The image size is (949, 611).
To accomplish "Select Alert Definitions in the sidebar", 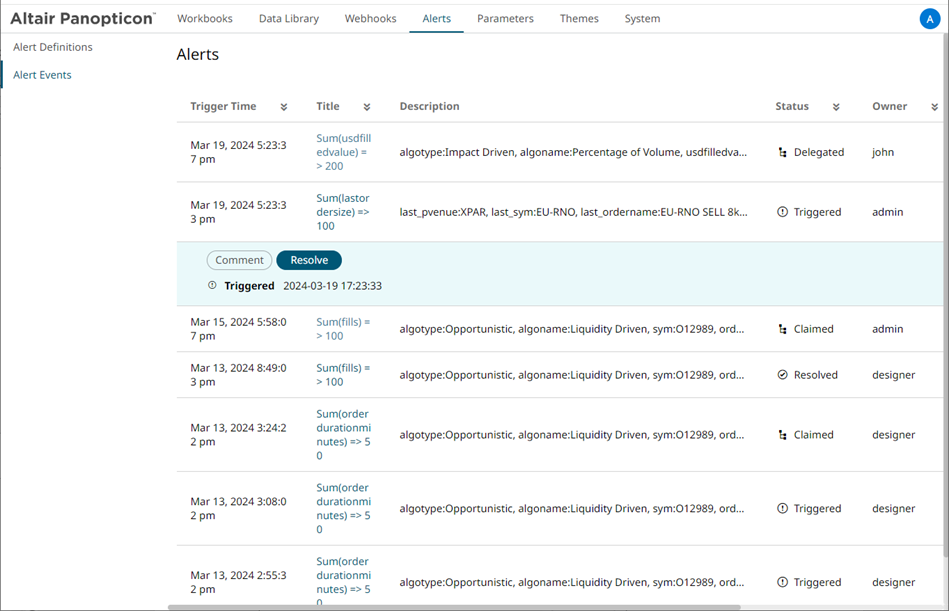I will point(53,47).
